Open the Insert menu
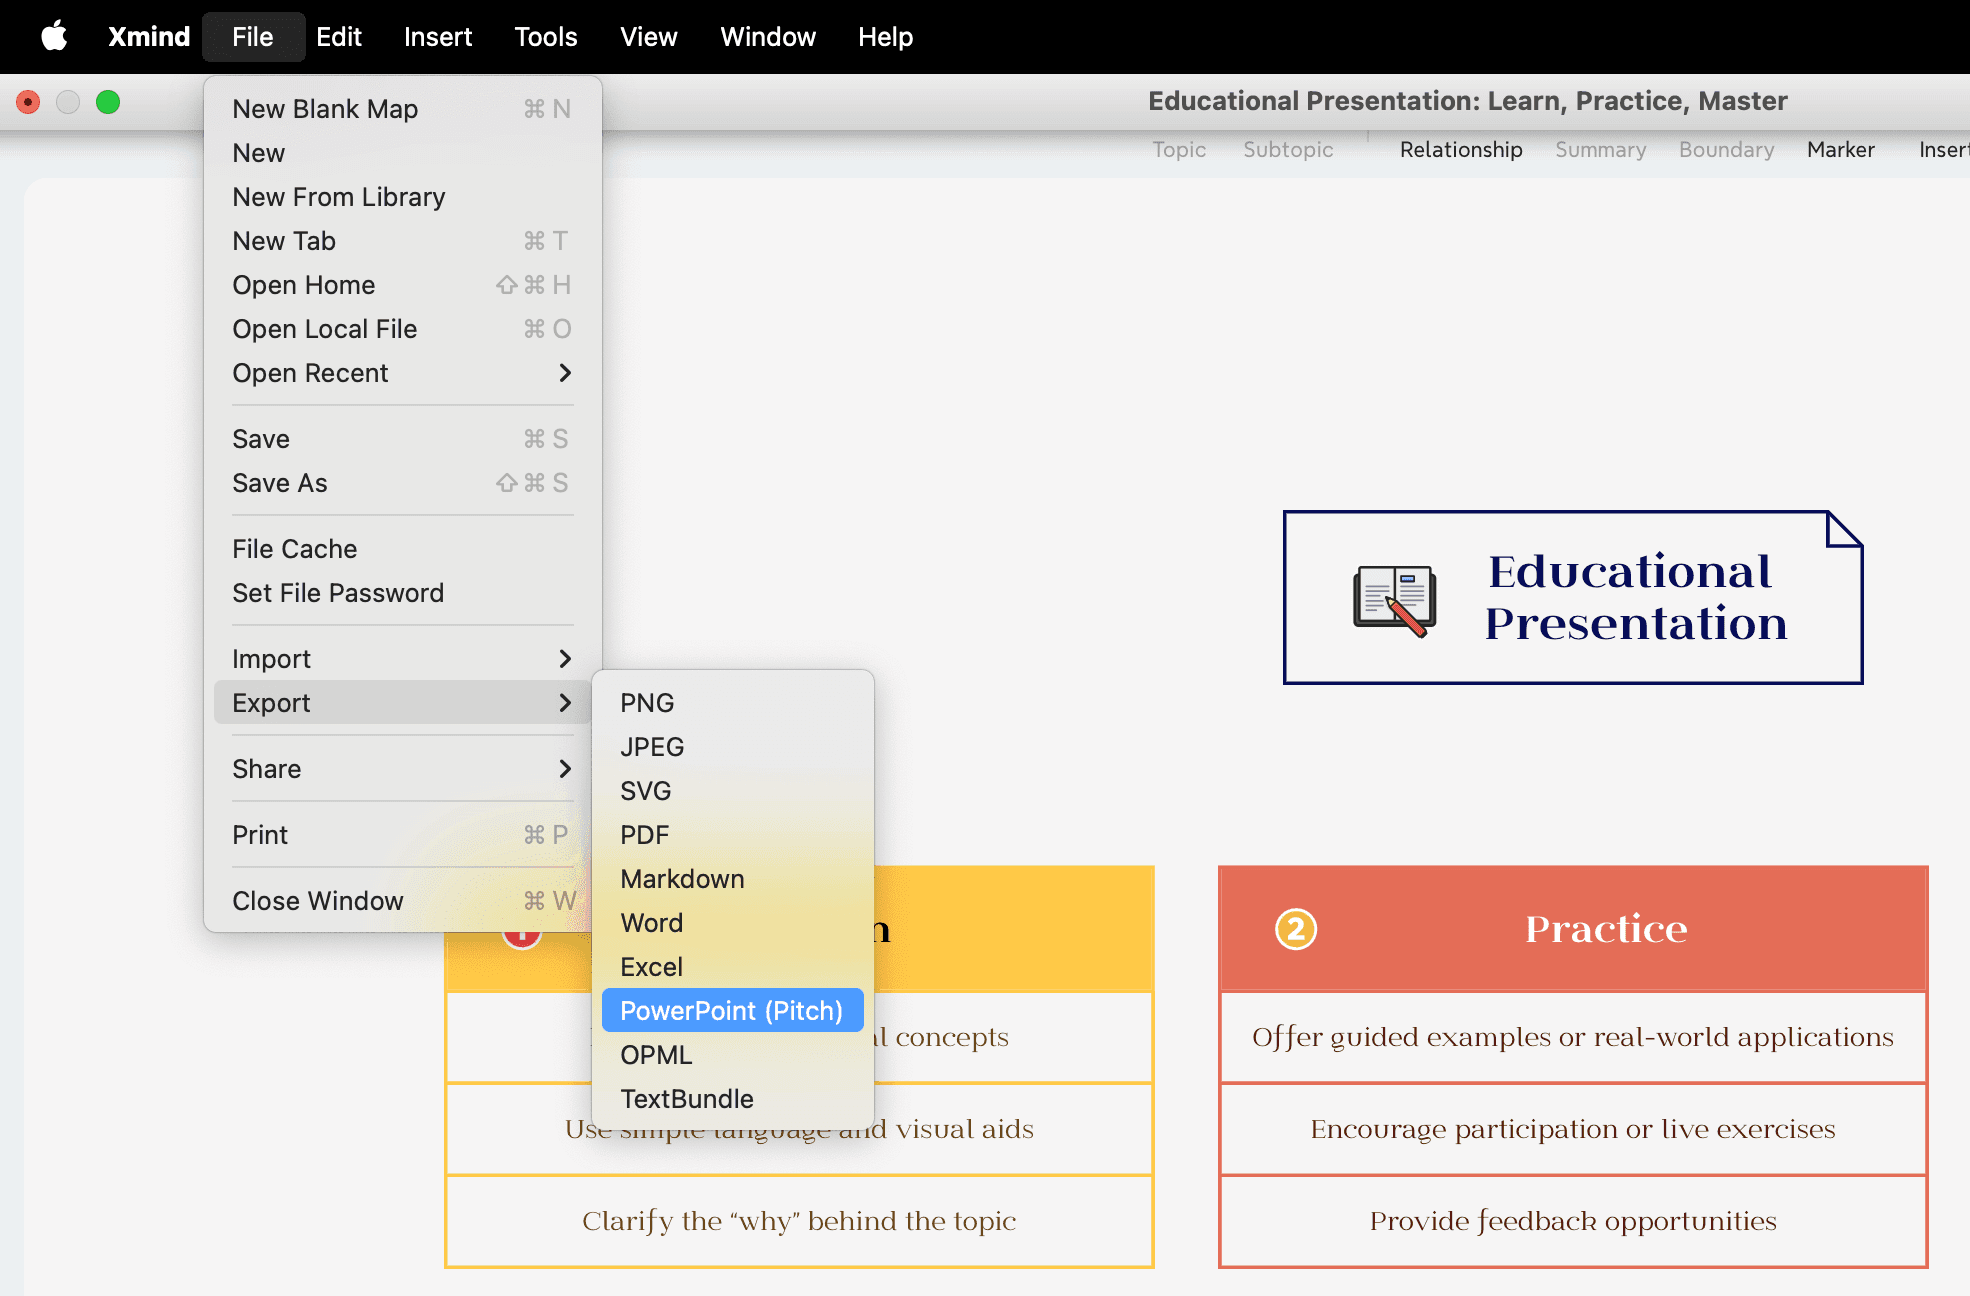The image size is (1970, 1296). (x=437, y=36)
